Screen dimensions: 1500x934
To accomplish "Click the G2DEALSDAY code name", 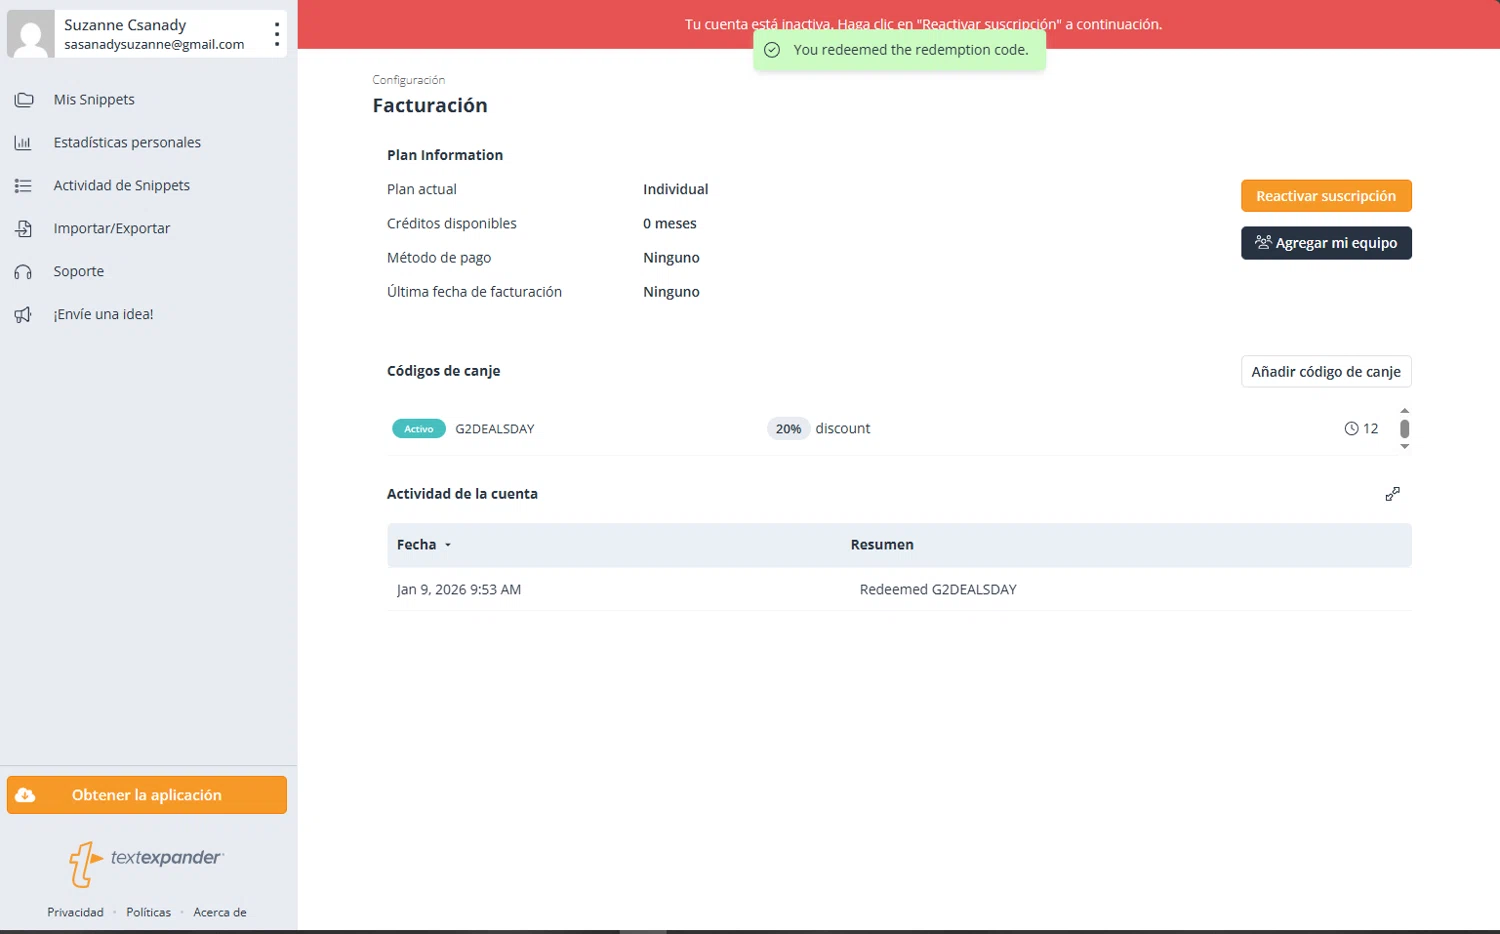I will click(x=495, y=429).
